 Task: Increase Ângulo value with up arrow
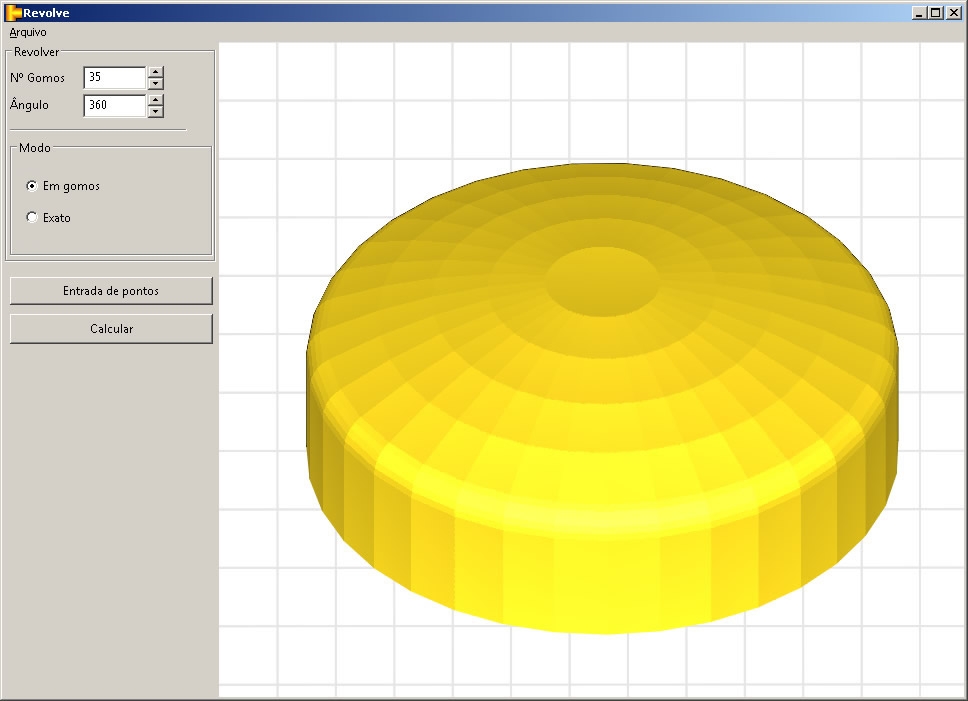[x=155, y=99]
